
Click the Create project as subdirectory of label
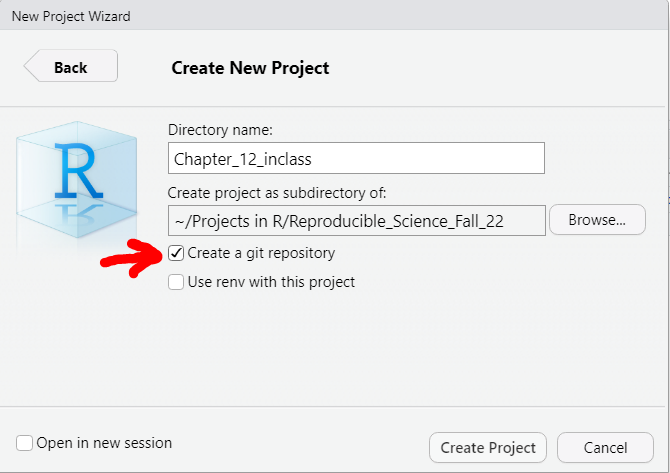click(277, 193)
